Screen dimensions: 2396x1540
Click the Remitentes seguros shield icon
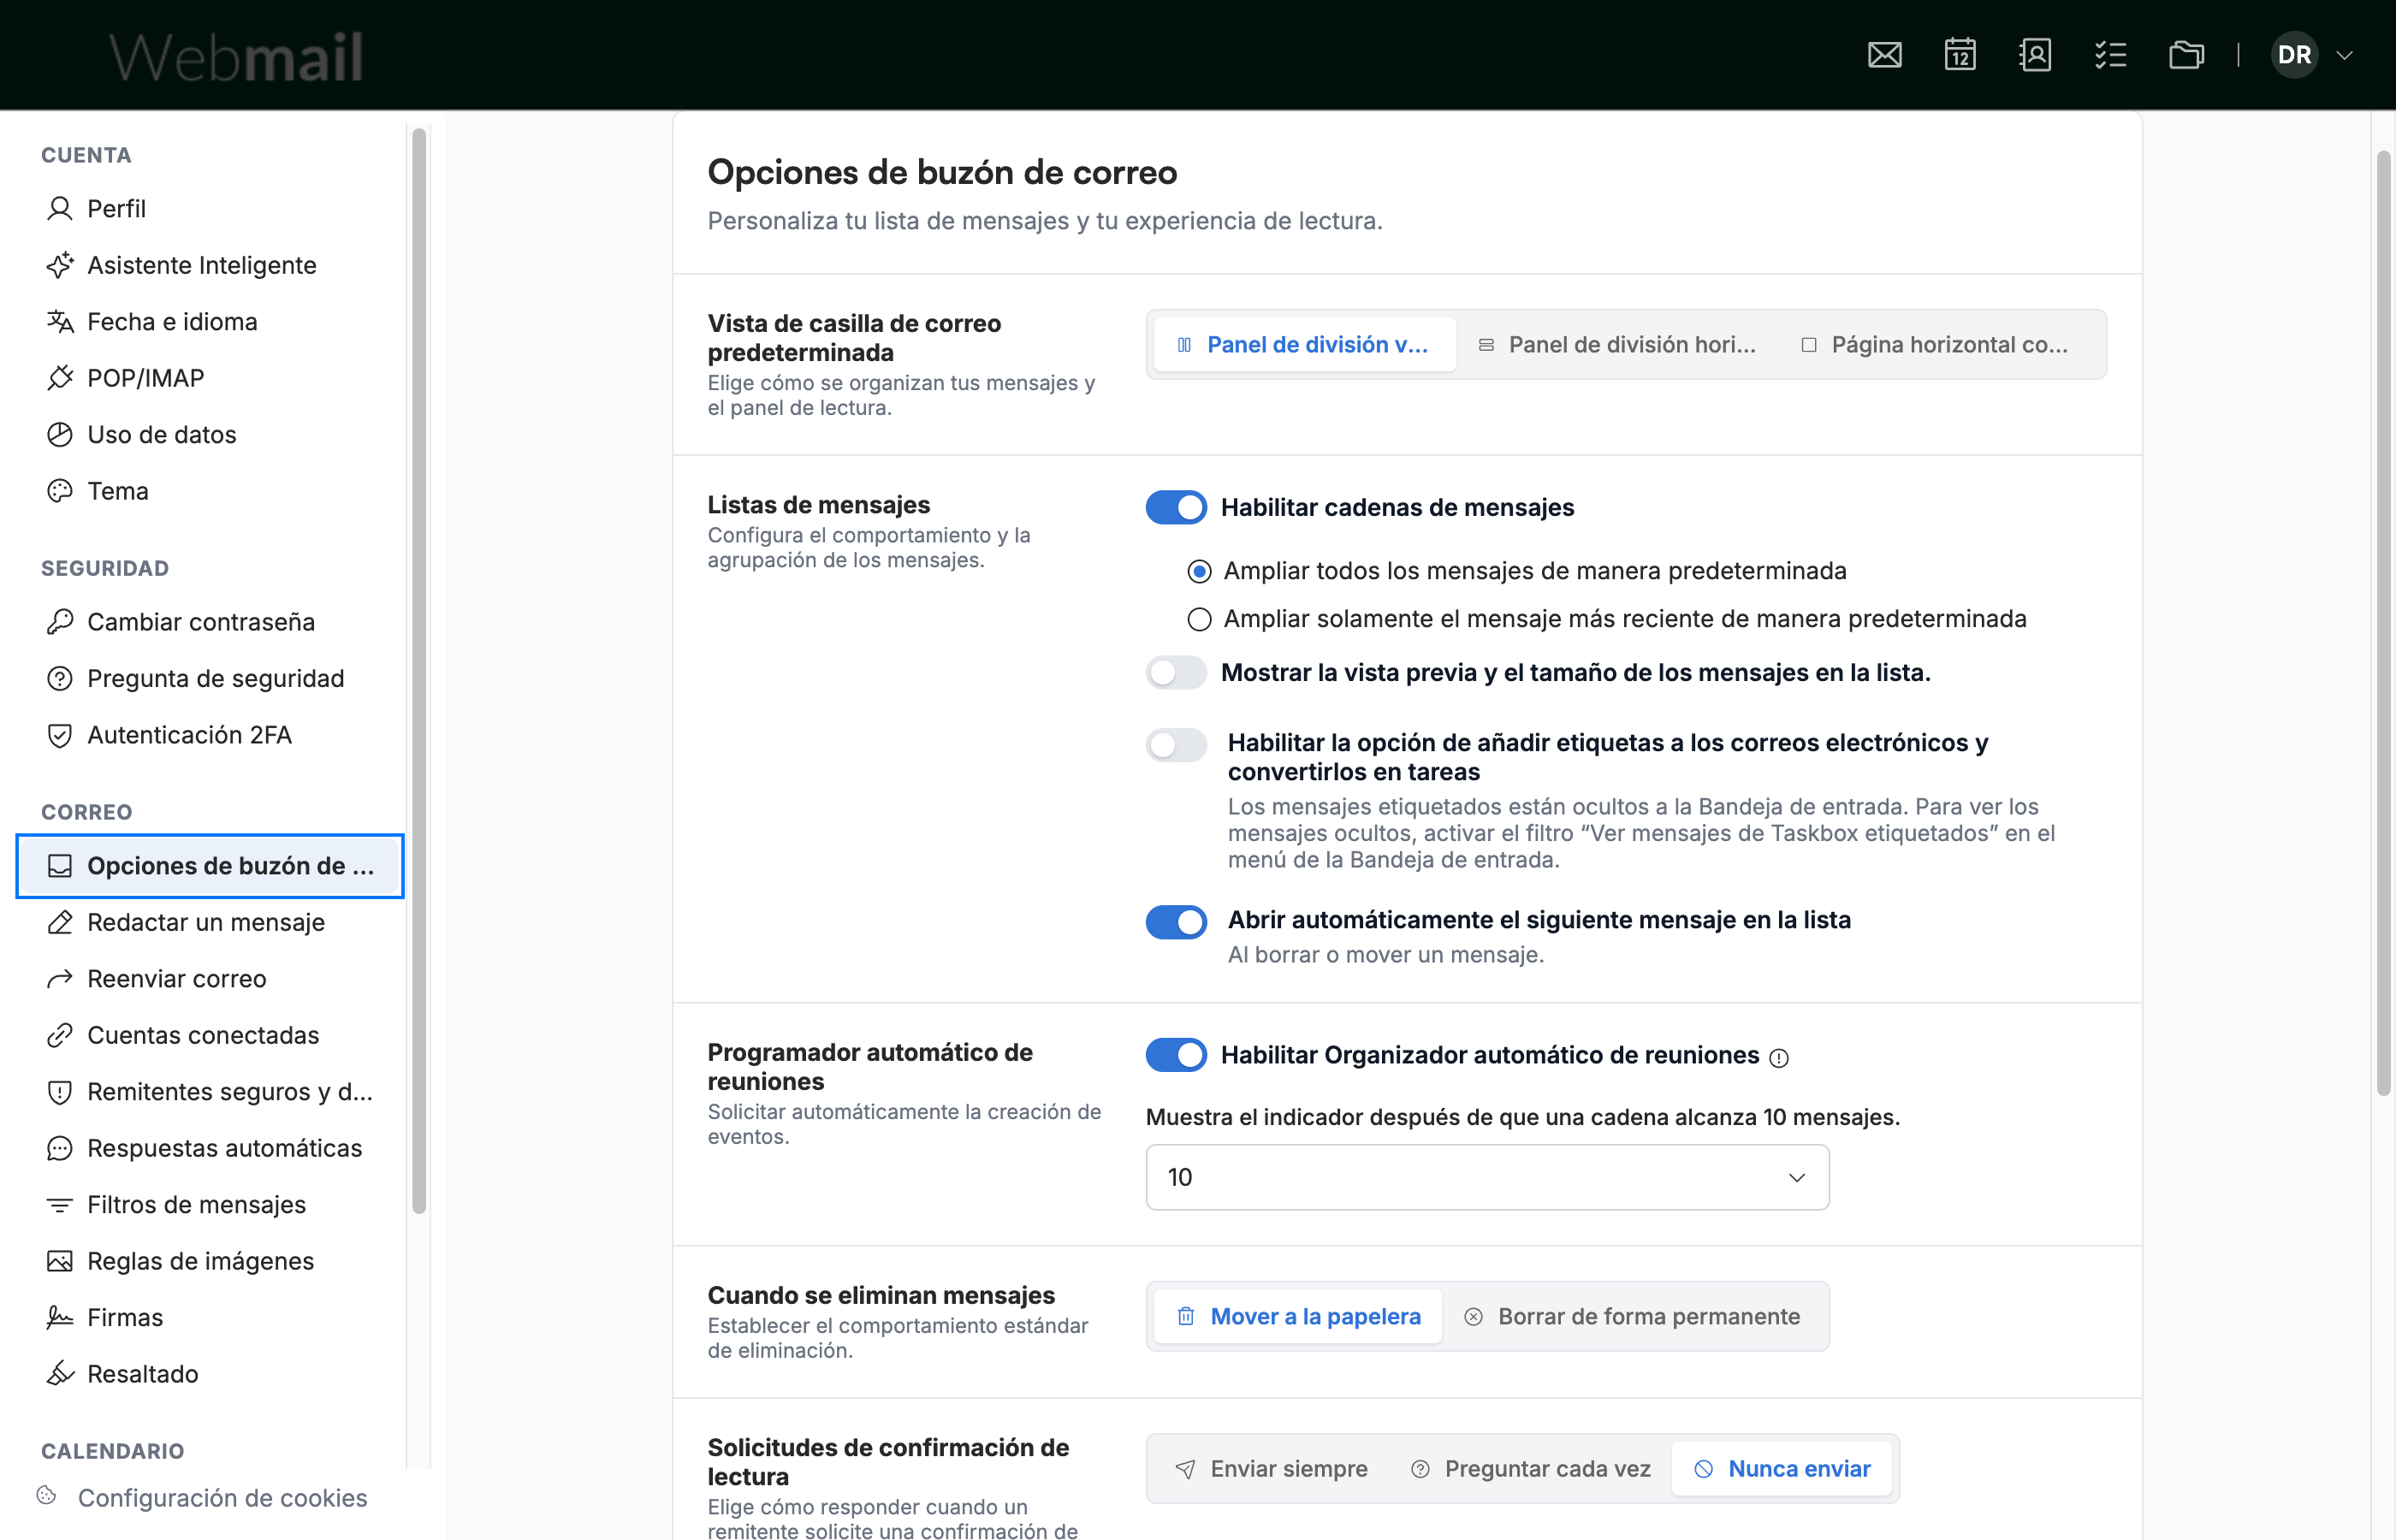click(x=60, y=1091)
